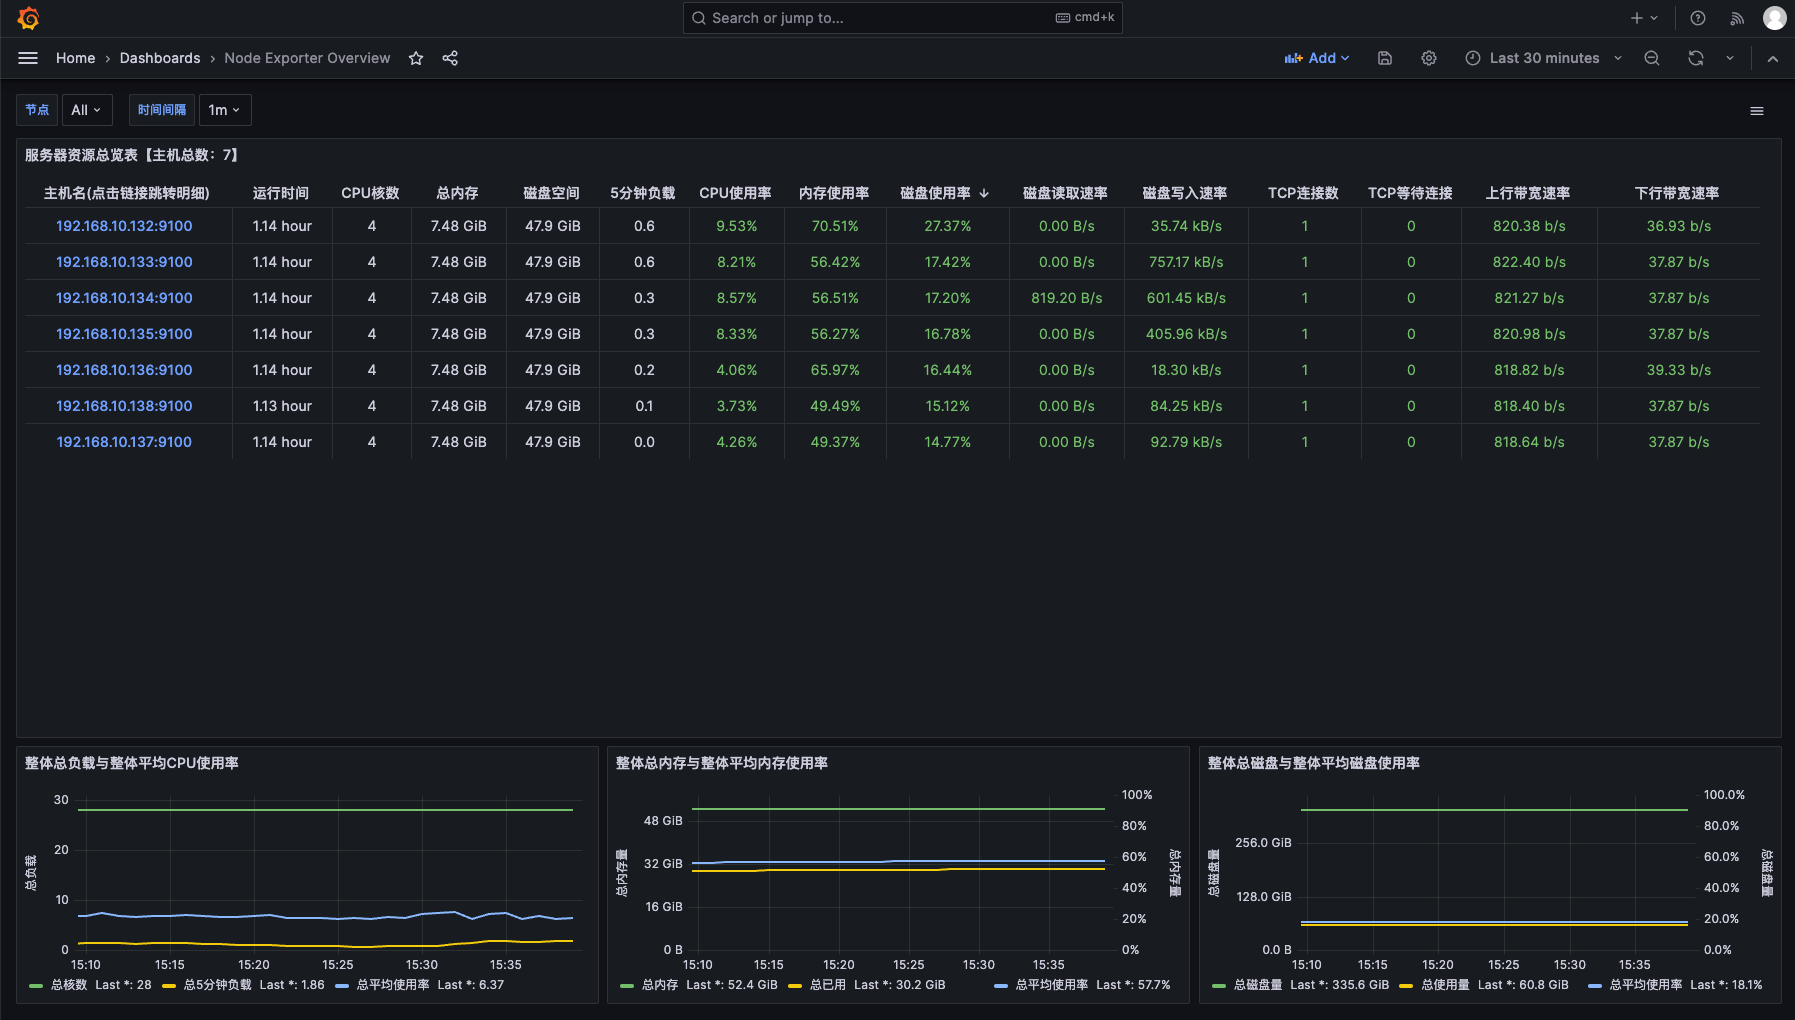Open host 192.168.10.138:9100 details
The width and height of the screenshot is (1795, 1020).
[x=124, y=406]
